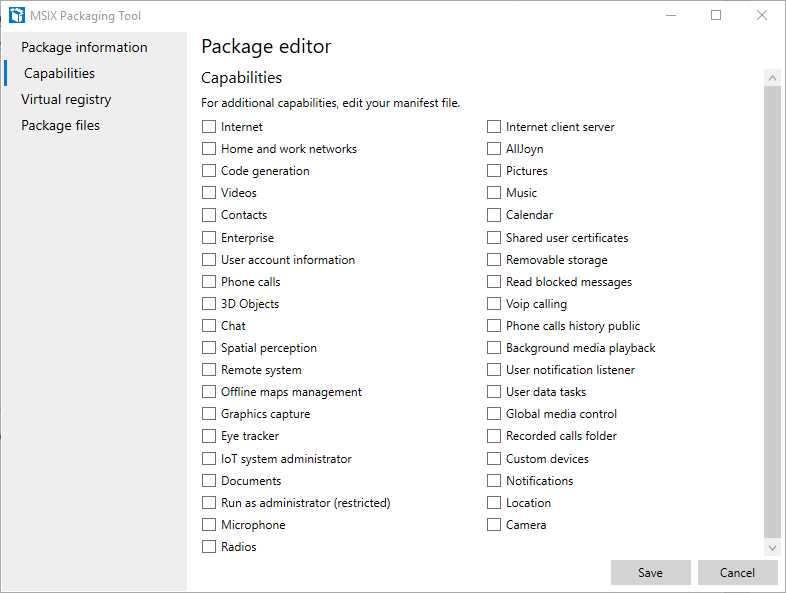This screenshot has width=786, height=593.
Task: Tick the Camera checkbox
Action: tap(494, 524)
